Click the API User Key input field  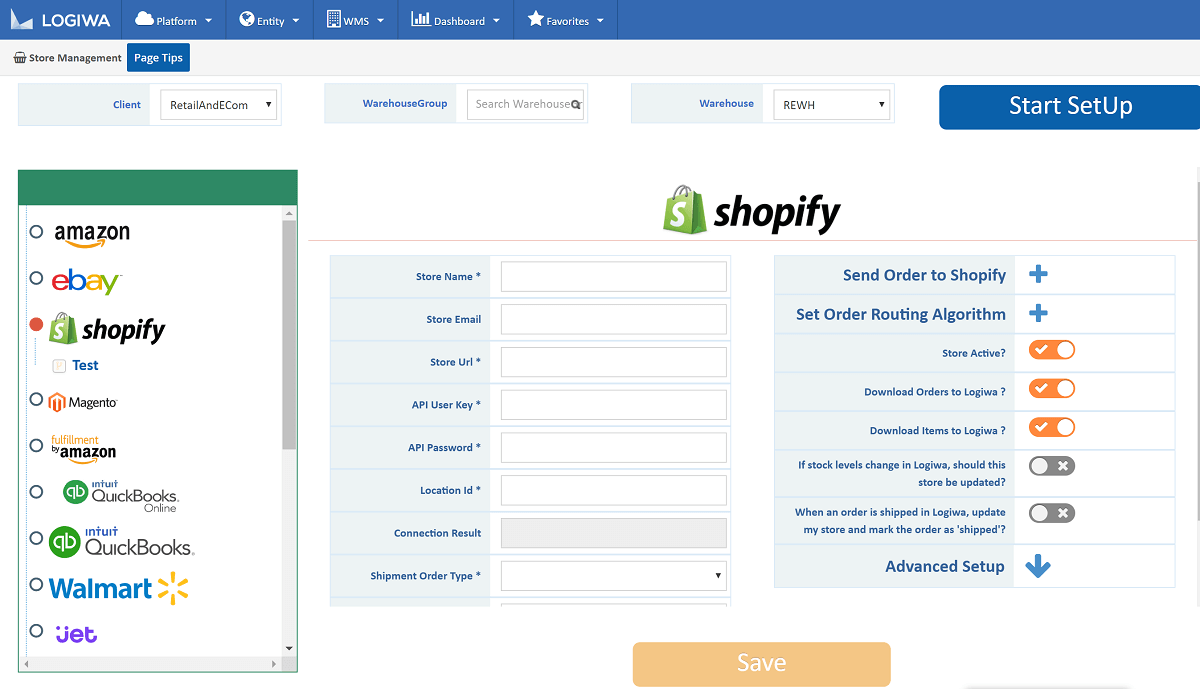coord(613,405)
